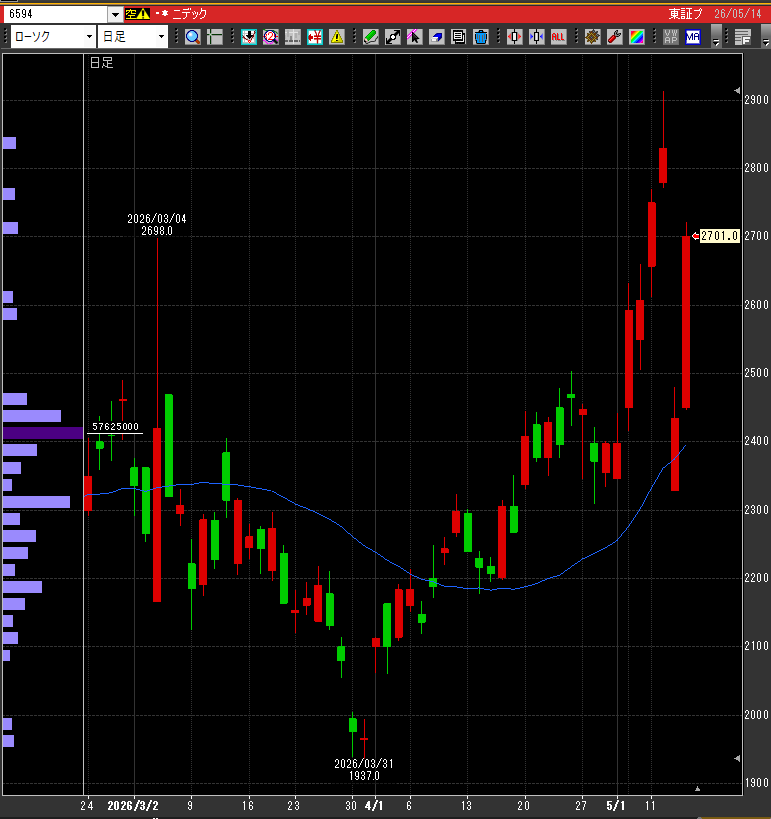Image resolution: width=771 pixels, height=819 pixels.
Task: Click the 東証プ market label
Action: tap(685, 14)
